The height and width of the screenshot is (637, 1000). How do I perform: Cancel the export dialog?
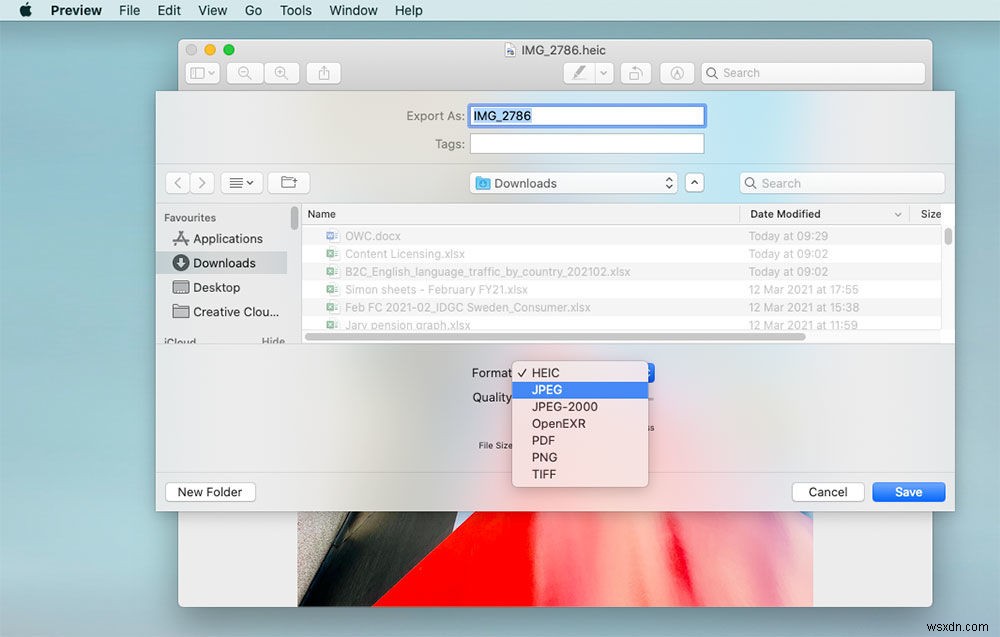tap(827, 491)
